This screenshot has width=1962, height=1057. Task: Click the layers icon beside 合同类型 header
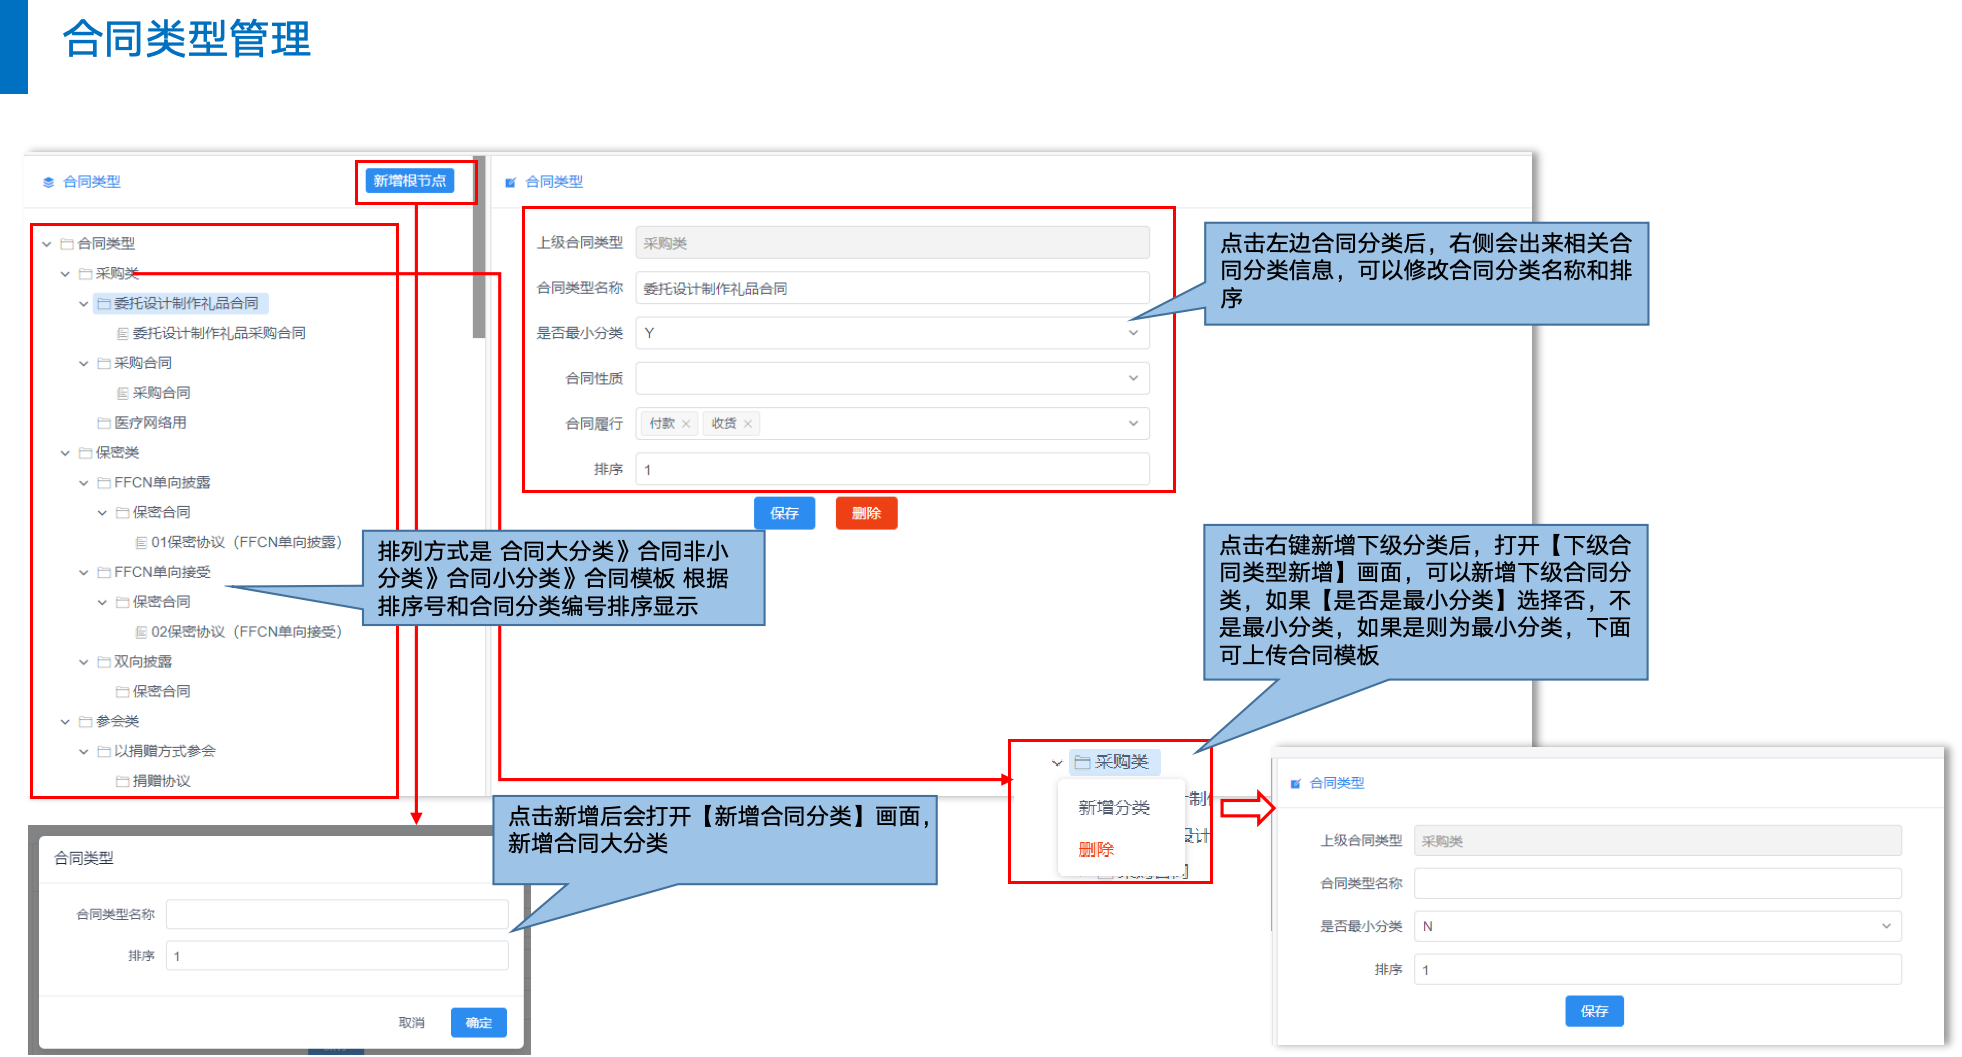(48, 182)
